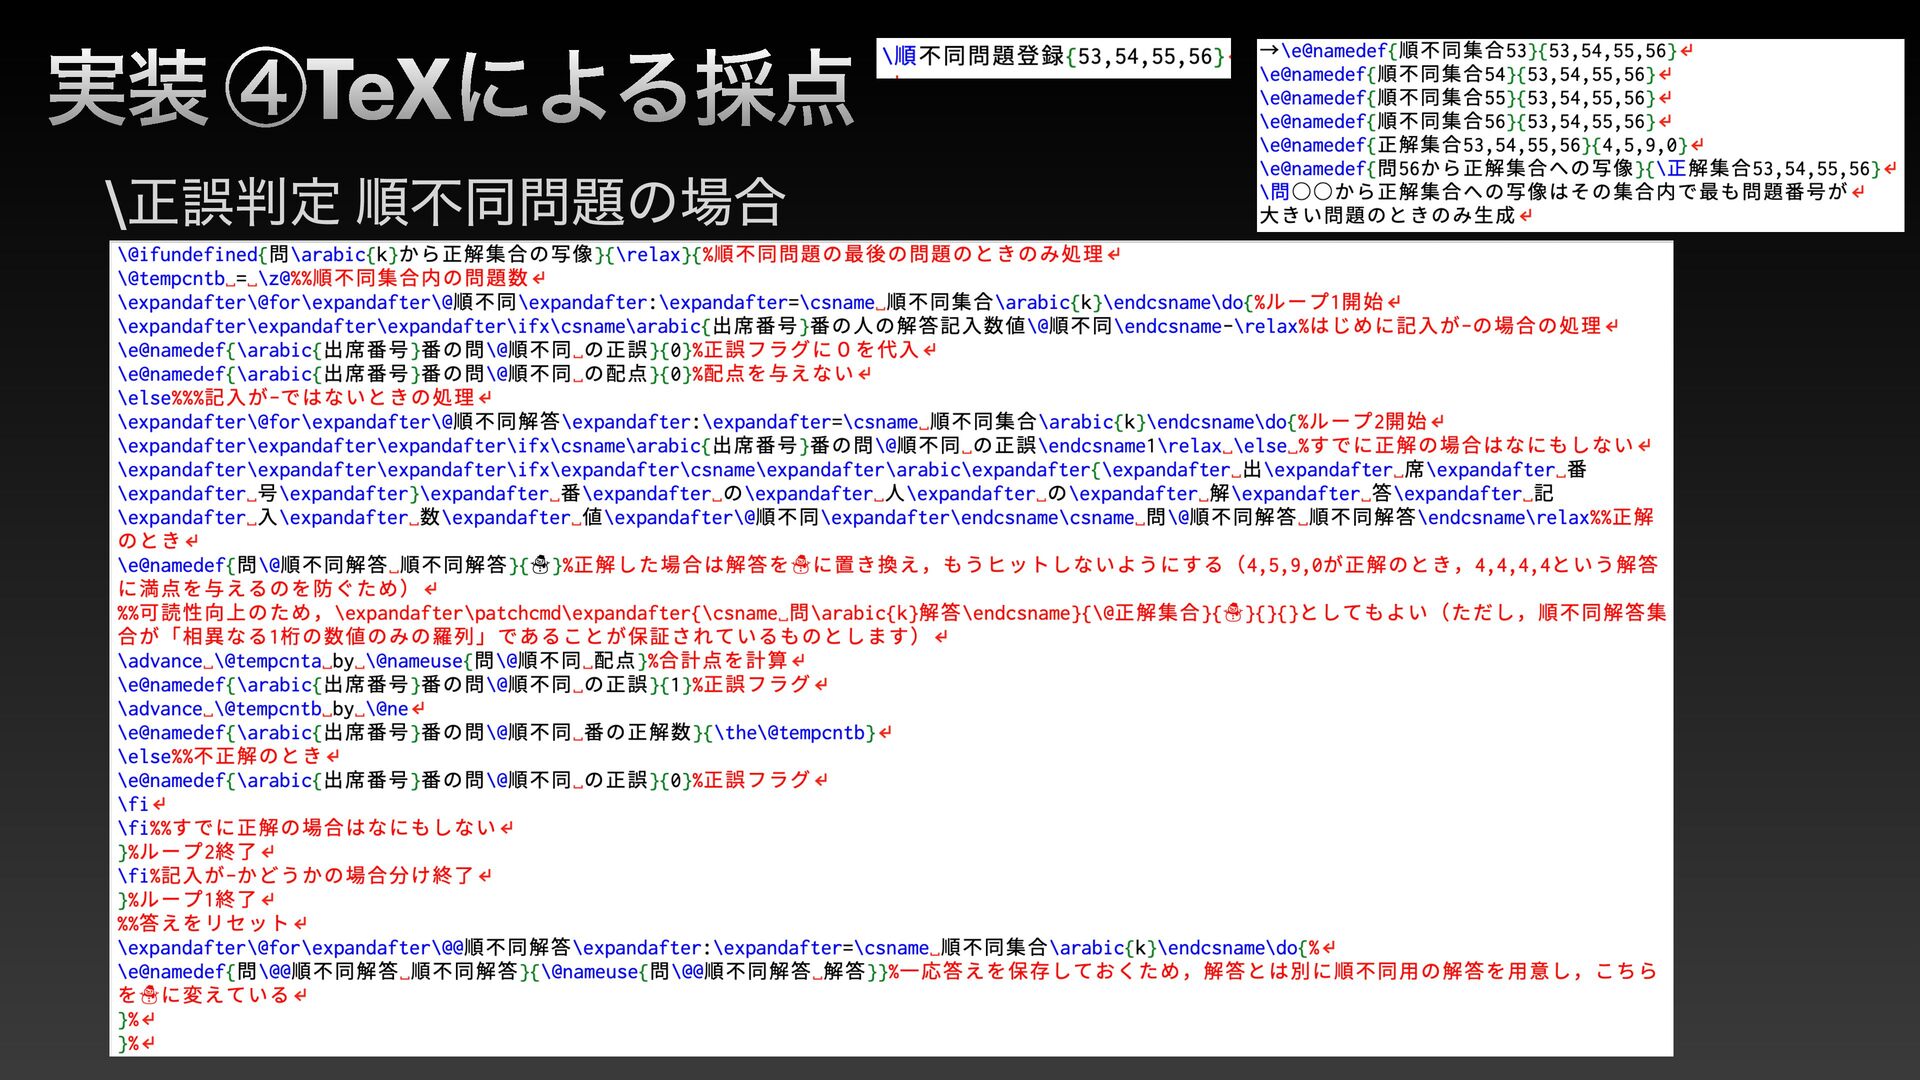Click the line defining "順不同集合53"
Image resolution: width=1920 pixels, height=1080 pixels.
click(1476, 51)
